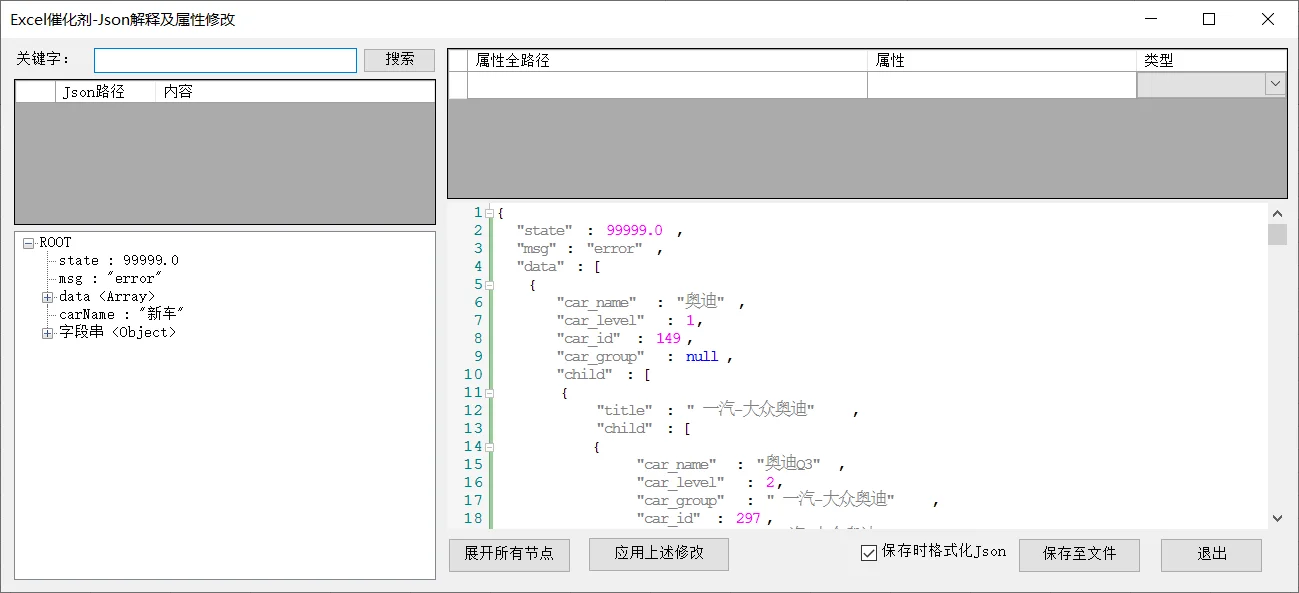
Task: Focus the 关键字 search input field
Action: click(x=225, y=60)
